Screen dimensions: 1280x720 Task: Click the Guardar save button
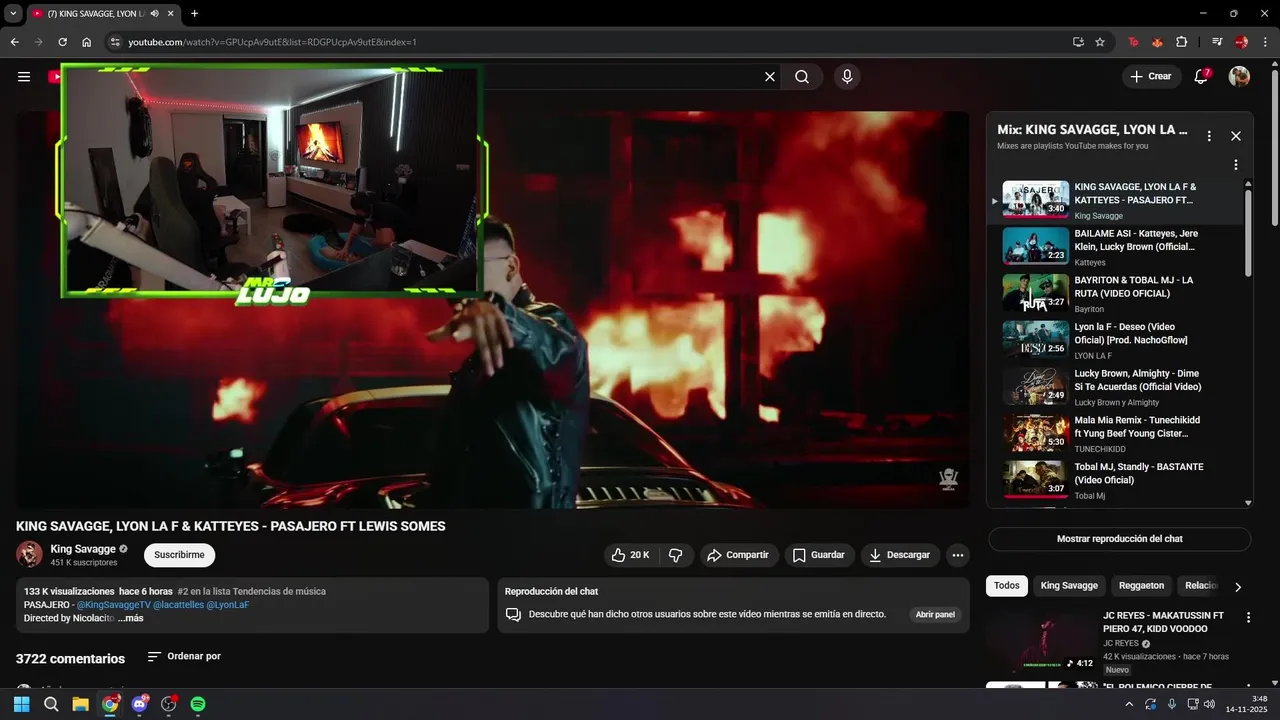819,555
